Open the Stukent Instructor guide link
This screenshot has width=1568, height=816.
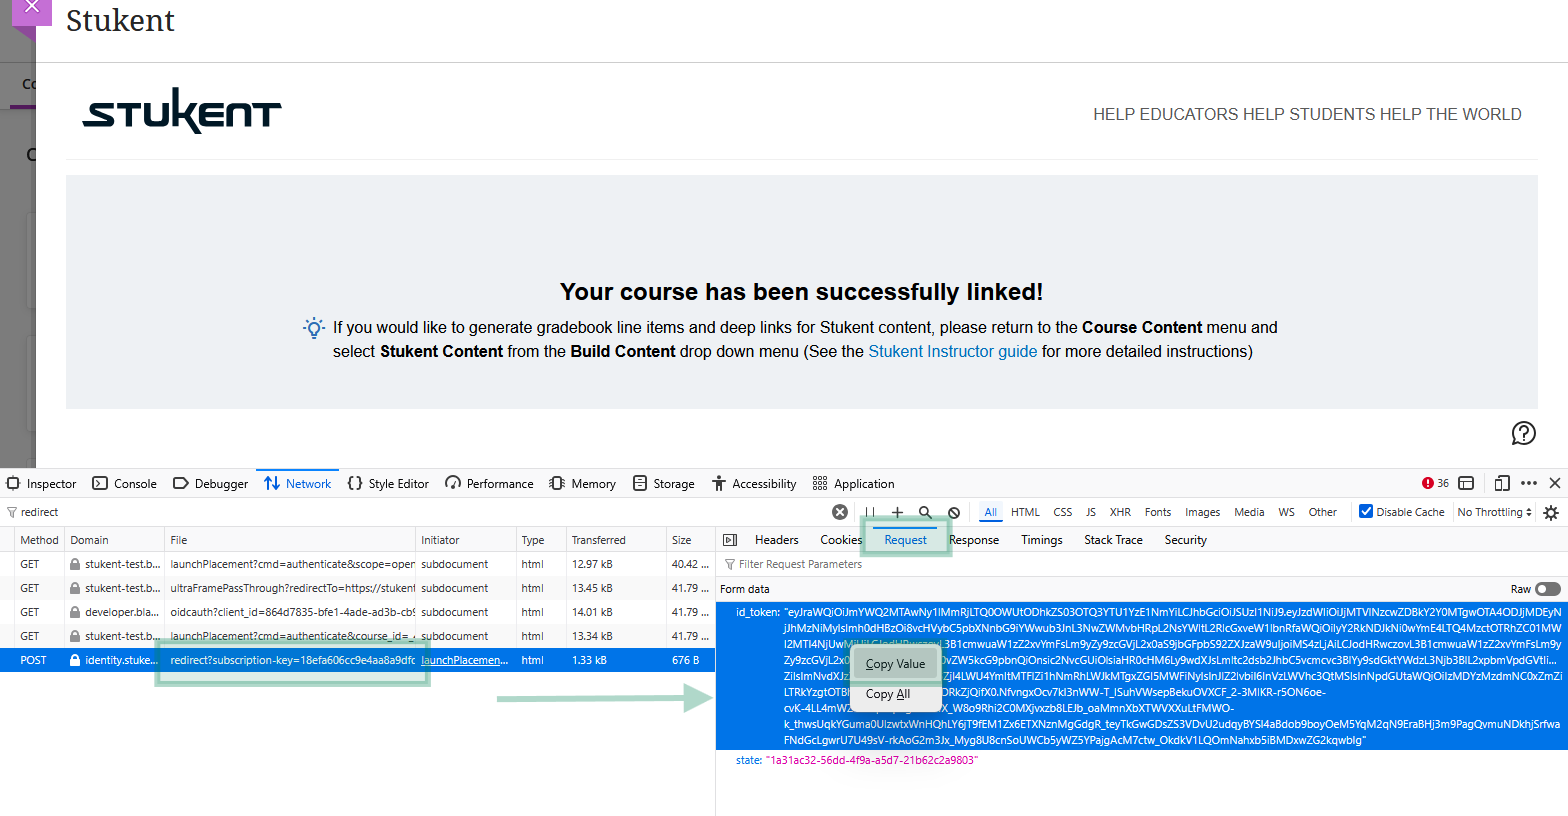point(953,352)
